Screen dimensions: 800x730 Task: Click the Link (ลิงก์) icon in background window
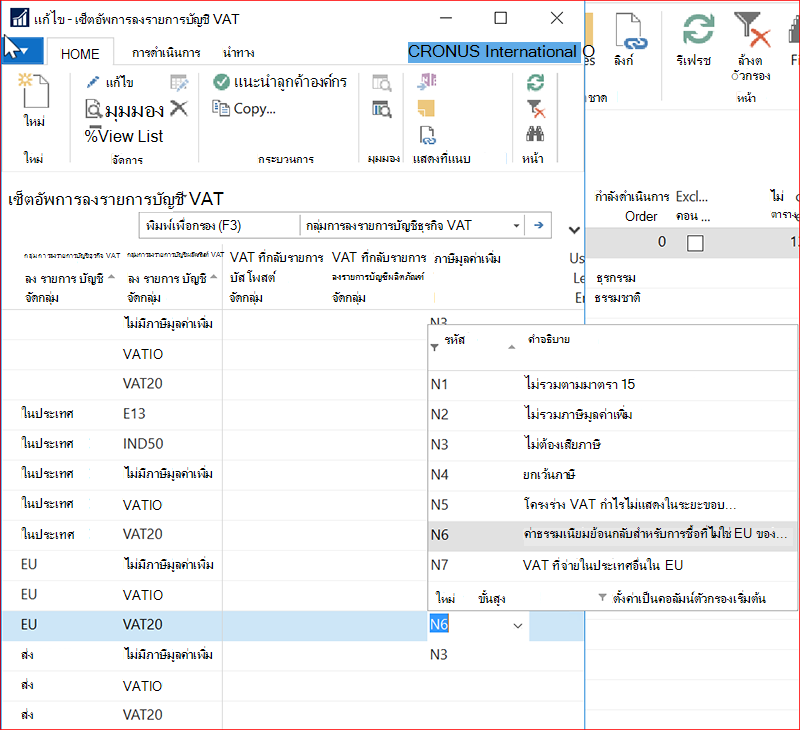(630, 40)
